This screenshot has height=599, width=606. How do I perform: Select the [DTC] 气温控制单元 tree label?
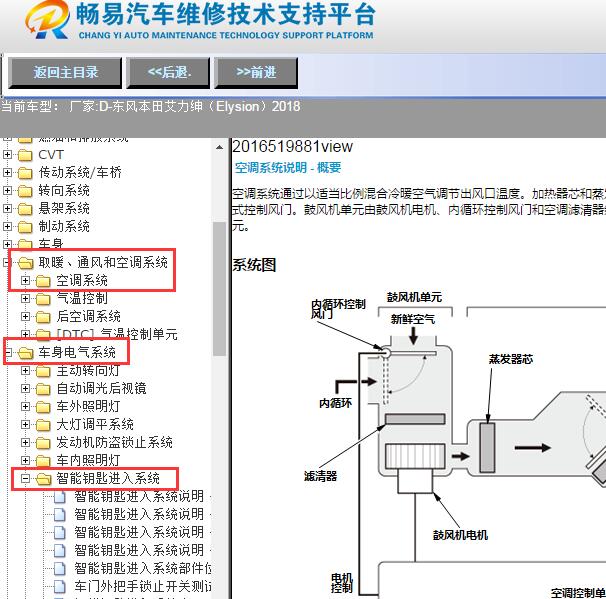(117, 334)
